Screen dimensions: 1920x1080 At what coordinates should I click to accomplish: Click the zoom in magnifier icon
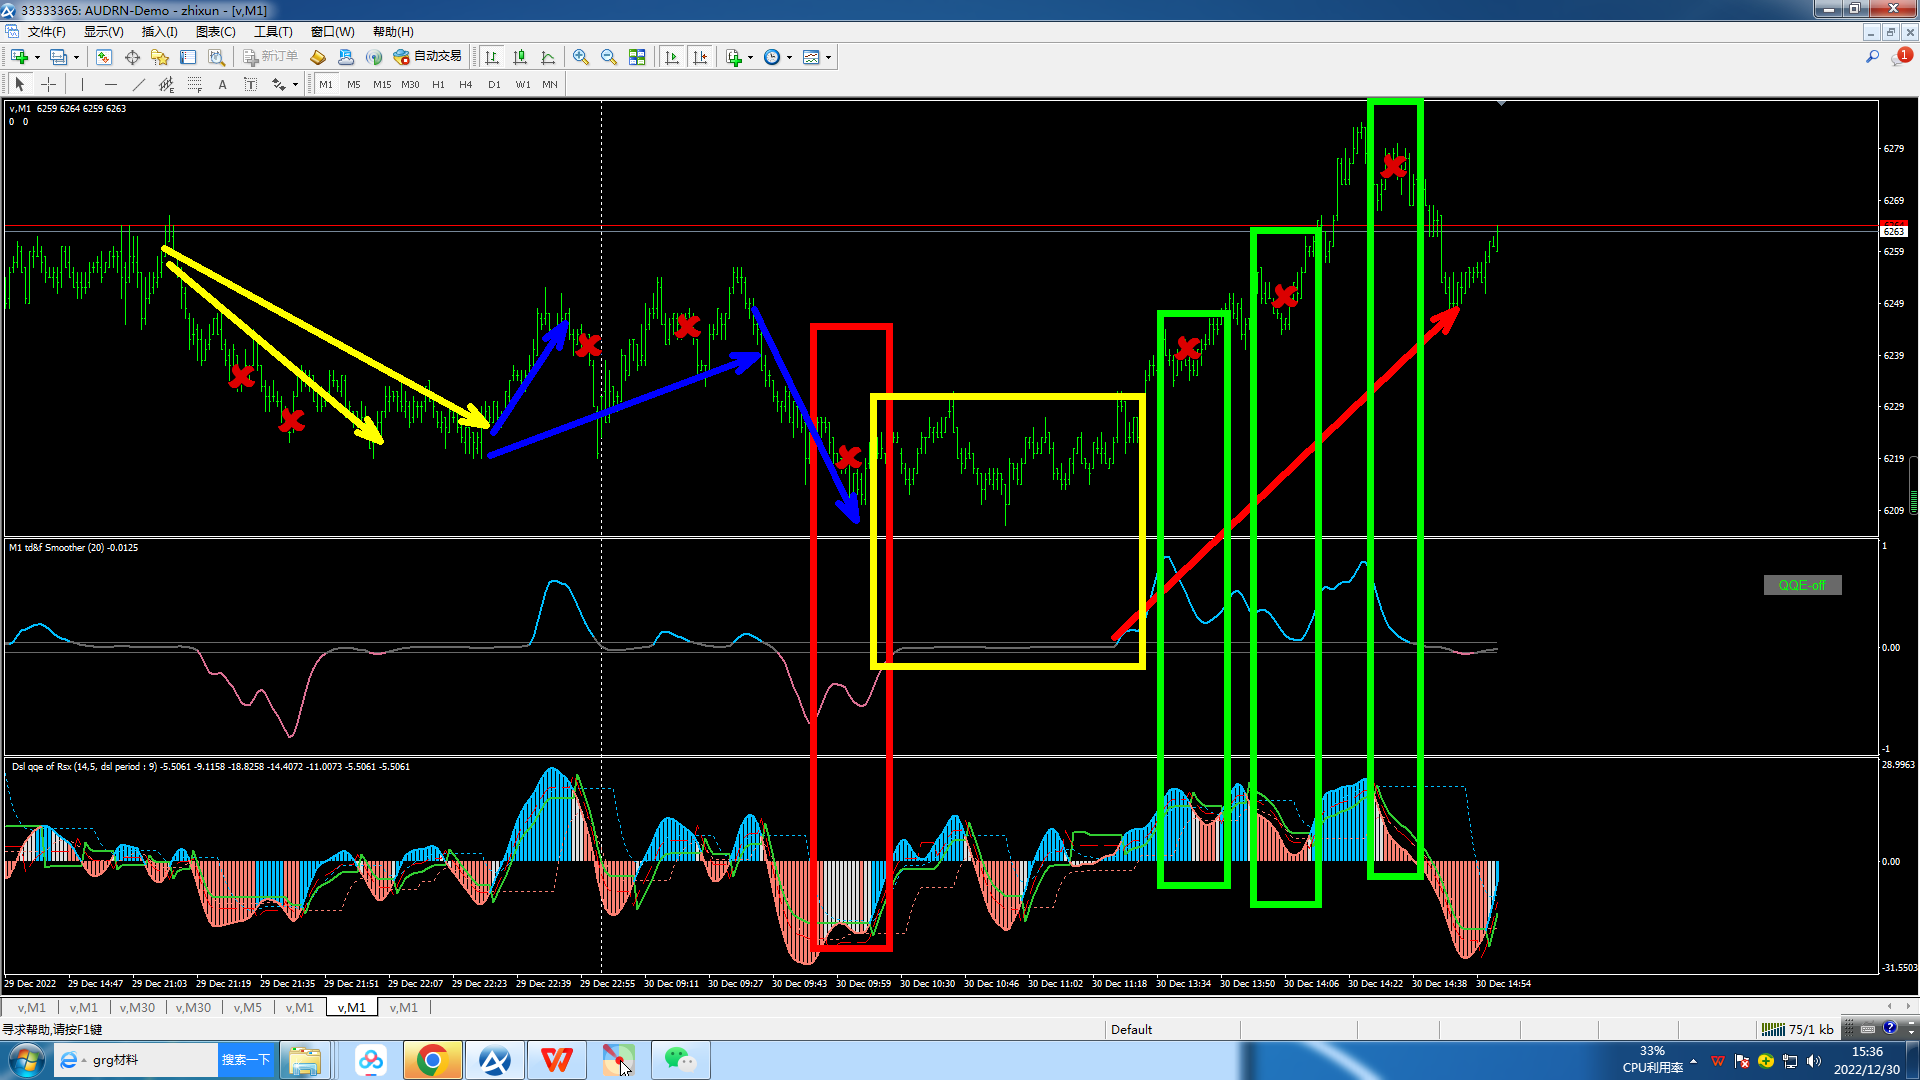(580, 57)
